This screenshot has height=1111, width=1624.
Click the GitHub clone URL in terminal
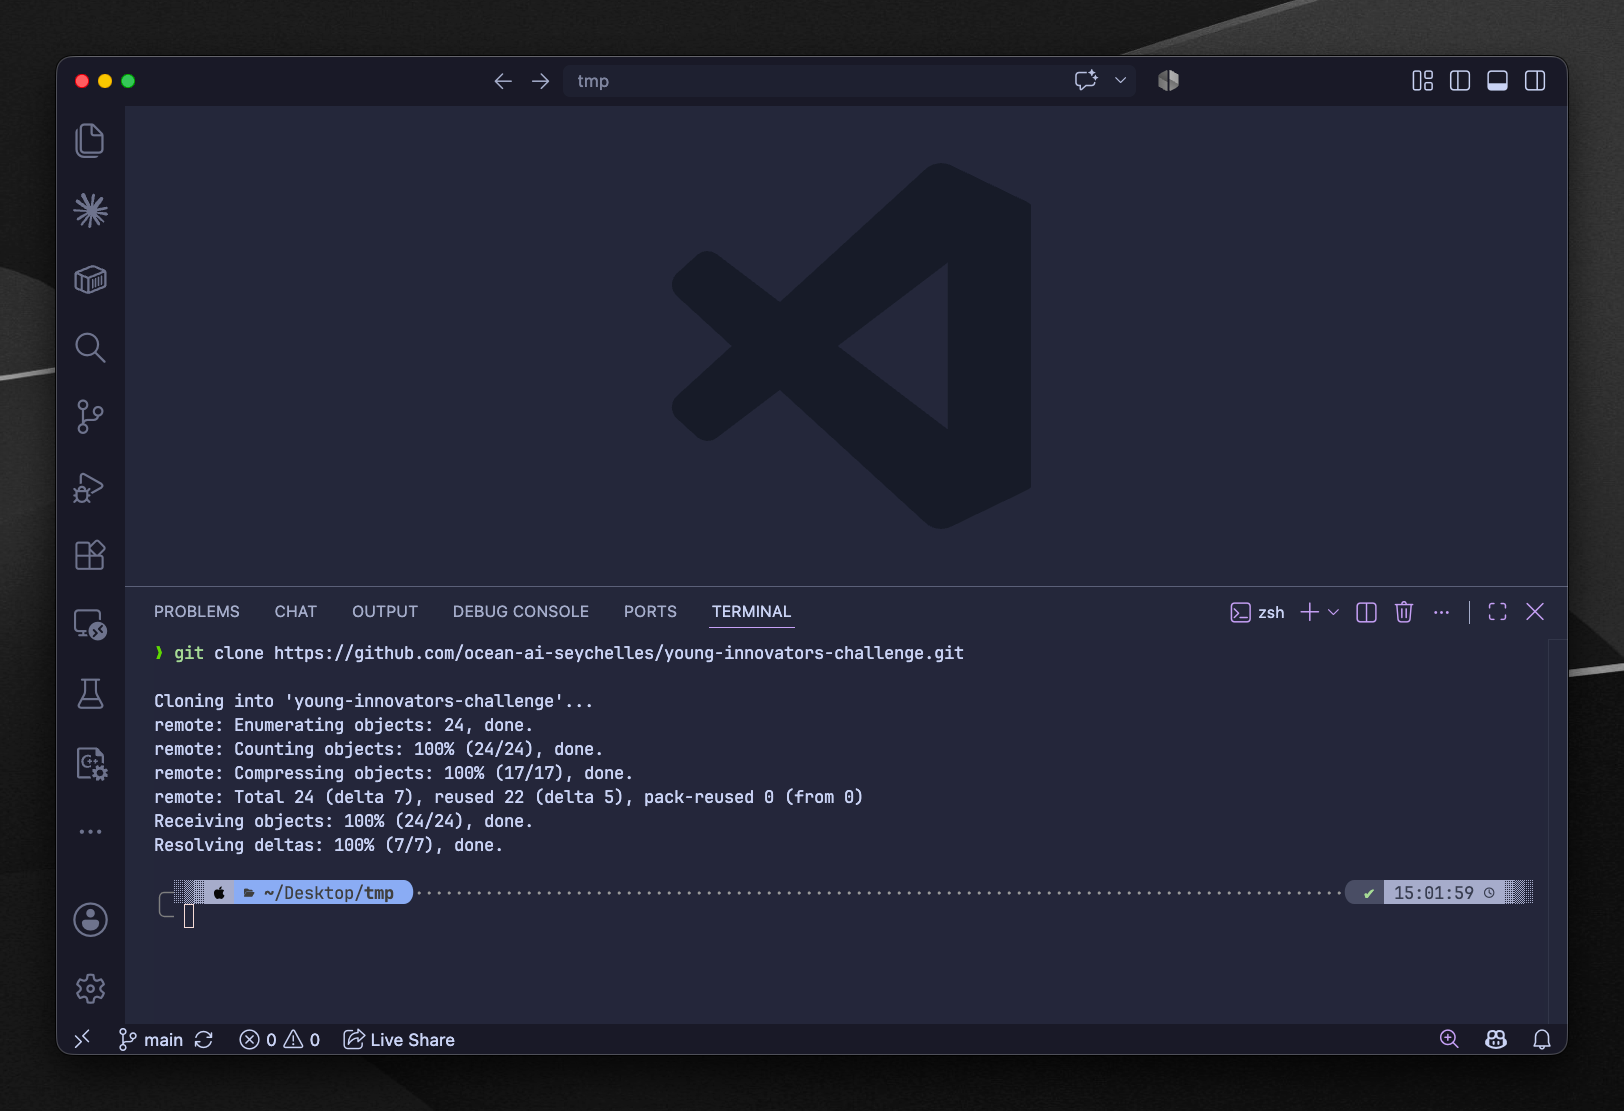tap(619, 653)
